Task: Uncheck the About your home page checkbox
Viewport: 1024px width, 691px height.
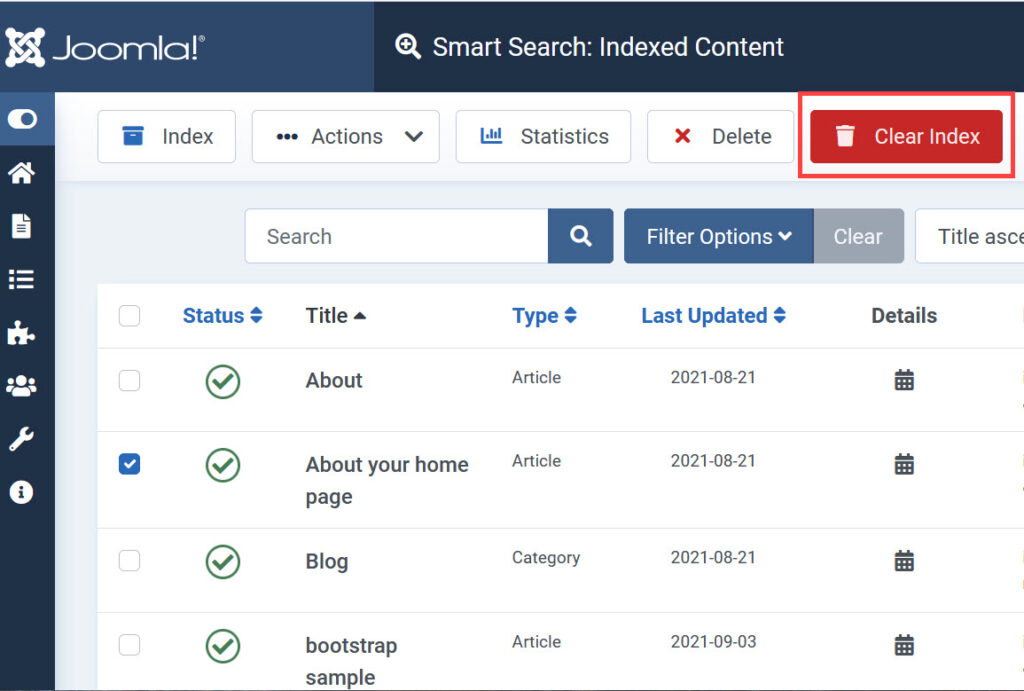Action: click(130, 464)
